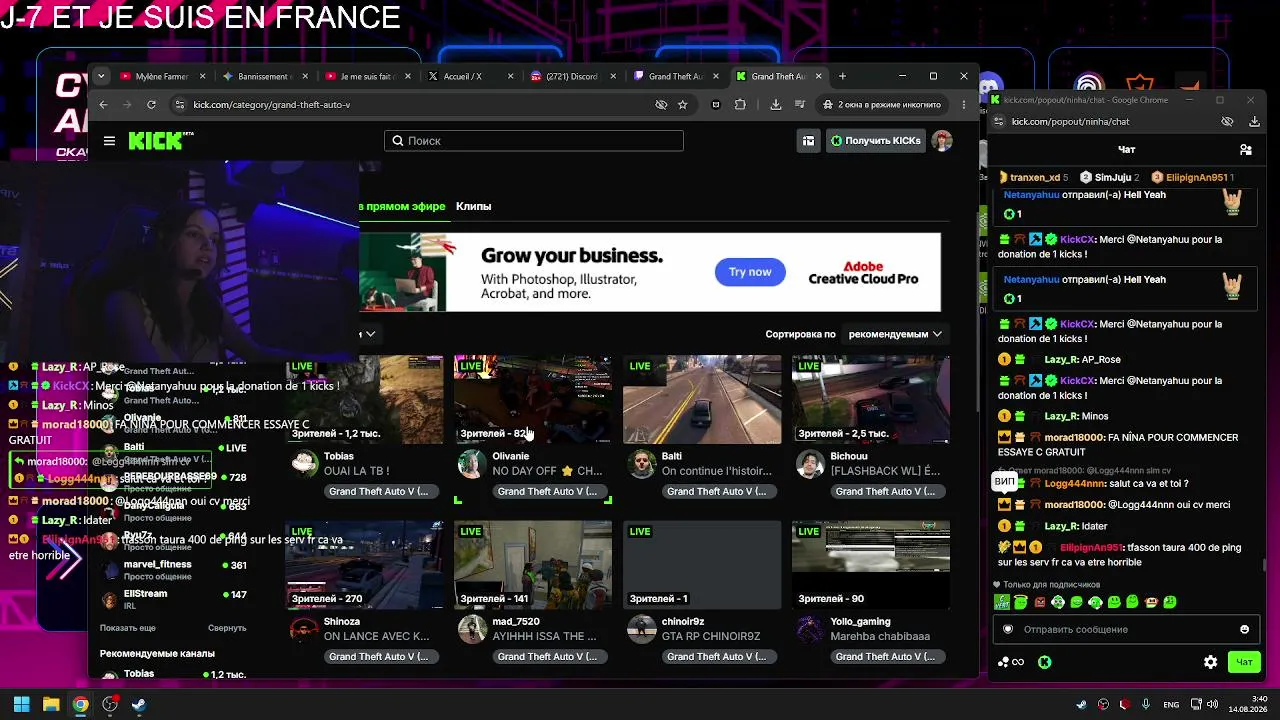Click Показать еще in the sidebar
The image size is (1280, 720).
[x=128, y=628]
